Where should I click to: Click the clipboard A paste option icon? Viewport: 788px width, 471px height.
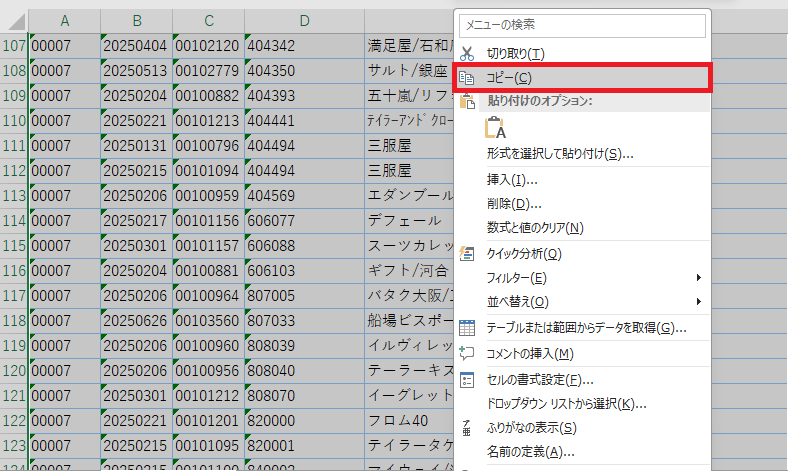495,127
